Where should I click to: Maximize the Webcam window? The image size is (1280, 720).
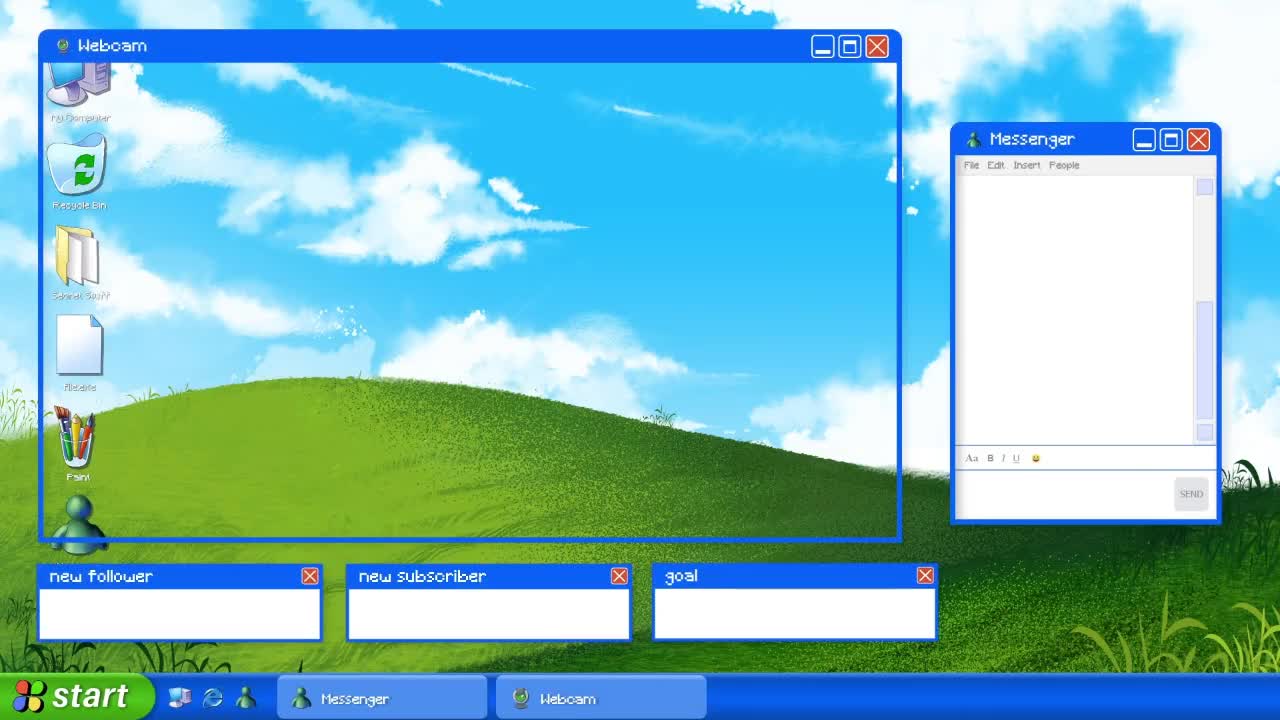coord(850,47)
